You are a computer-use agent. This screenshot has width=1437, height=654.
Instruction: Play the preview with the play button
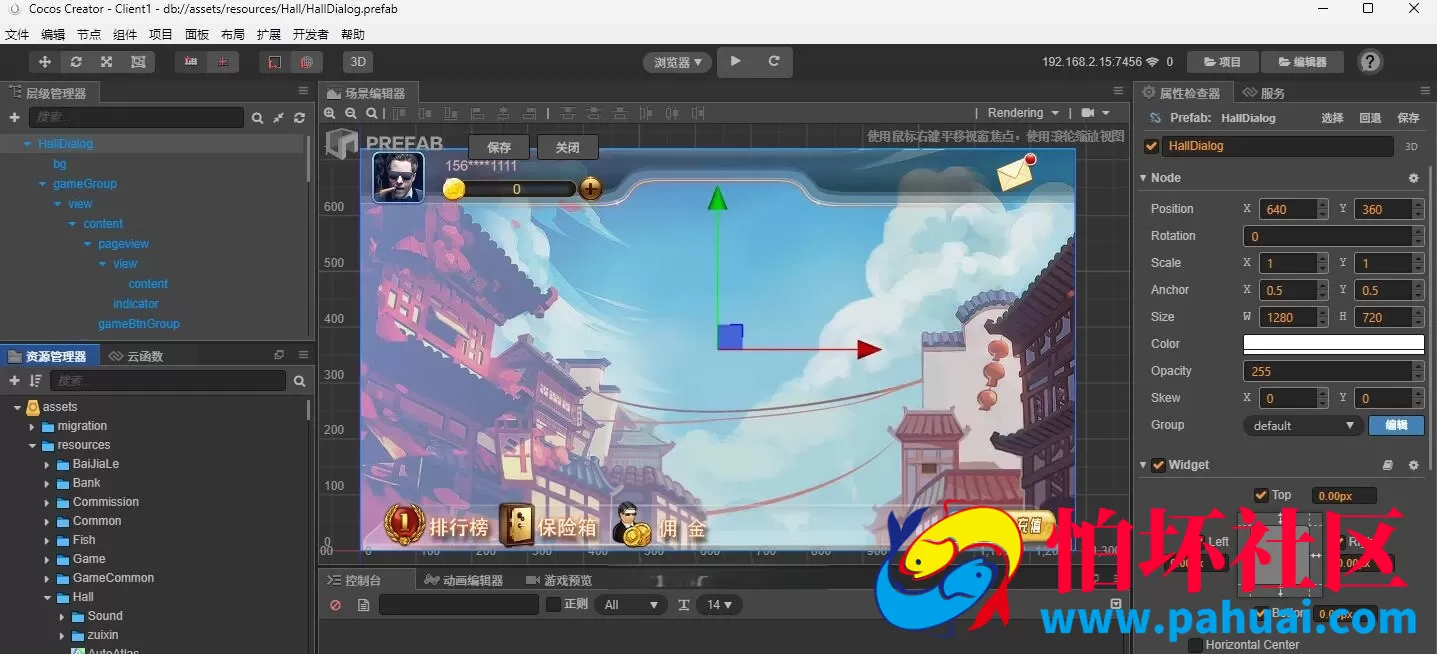(736, 61)
